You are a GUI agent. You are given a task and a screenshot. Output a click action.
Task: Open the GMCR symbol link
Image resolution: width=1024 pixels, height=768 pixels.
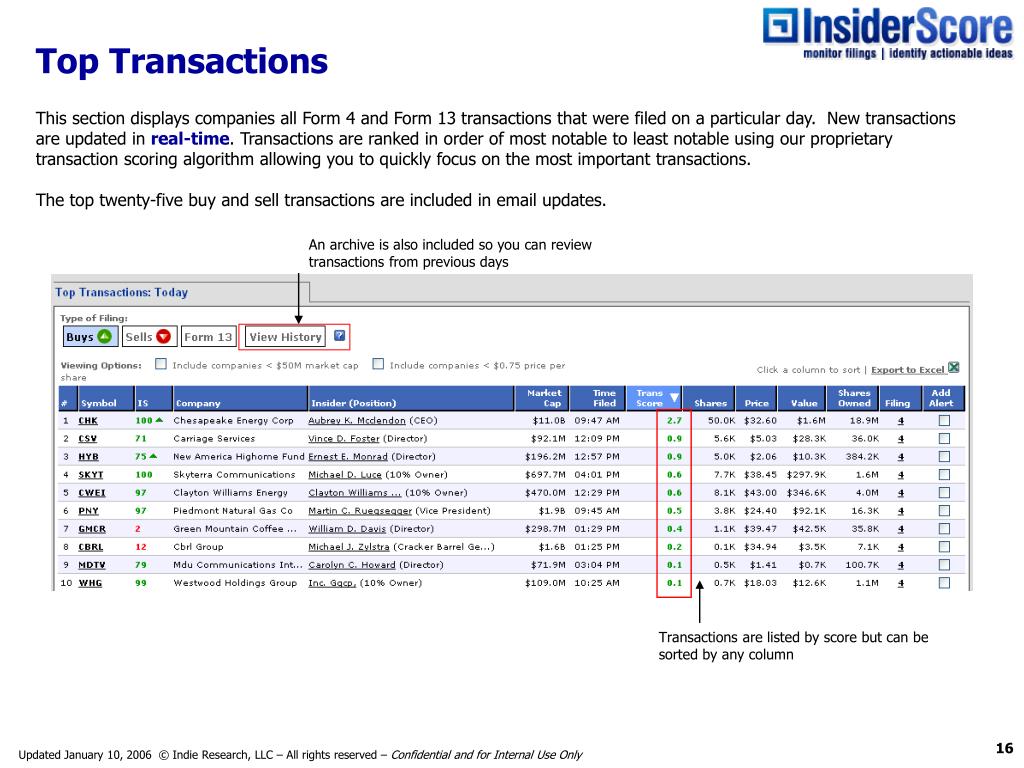click(x=91, y=529)
